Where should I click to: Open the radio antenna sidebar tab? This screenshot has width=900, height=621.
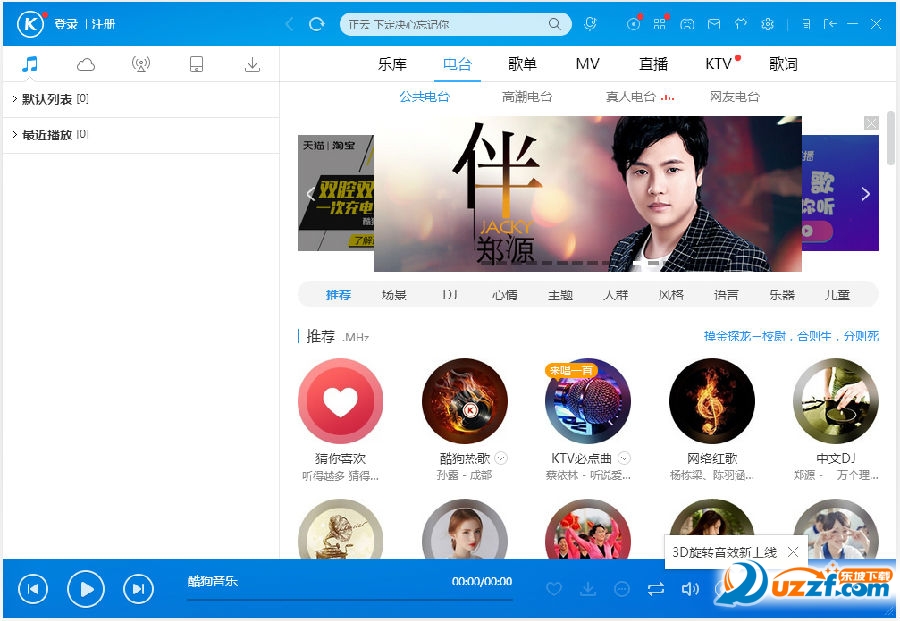pos(141,64)
